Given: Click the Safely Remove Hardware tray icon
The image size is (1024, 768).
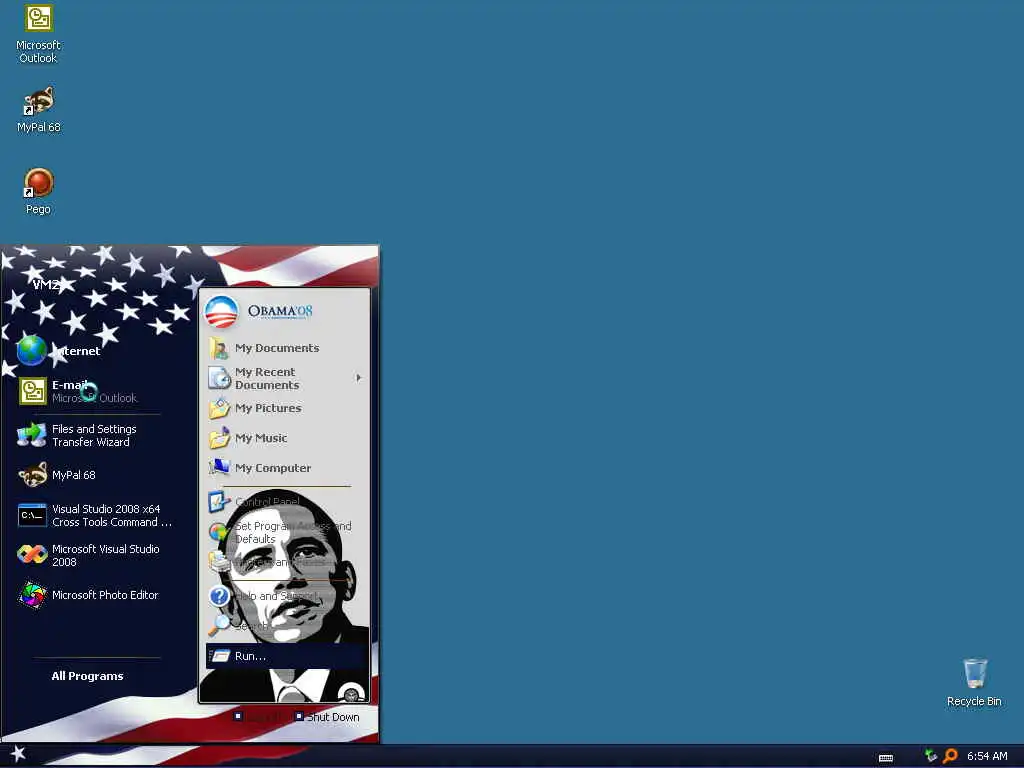Looking at the screenshot, I should 931,756.
